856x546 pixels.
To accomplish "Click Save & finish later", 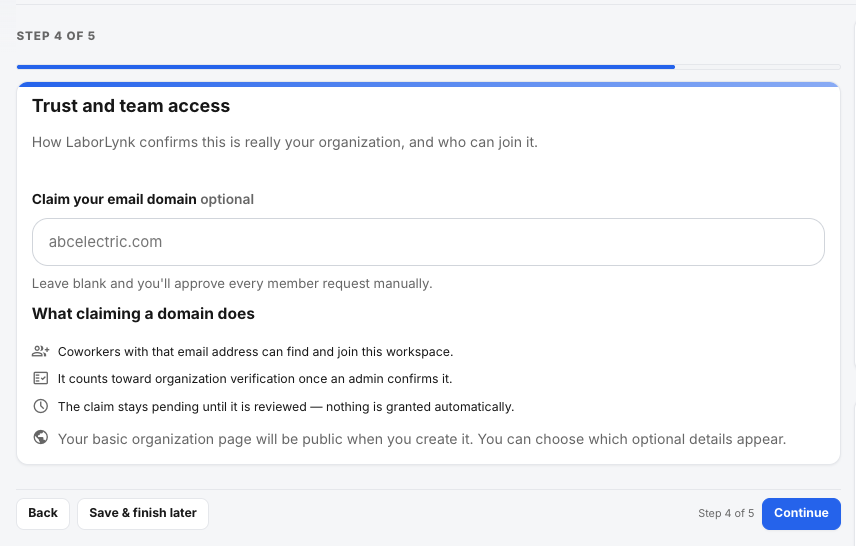I will point(143,513).
